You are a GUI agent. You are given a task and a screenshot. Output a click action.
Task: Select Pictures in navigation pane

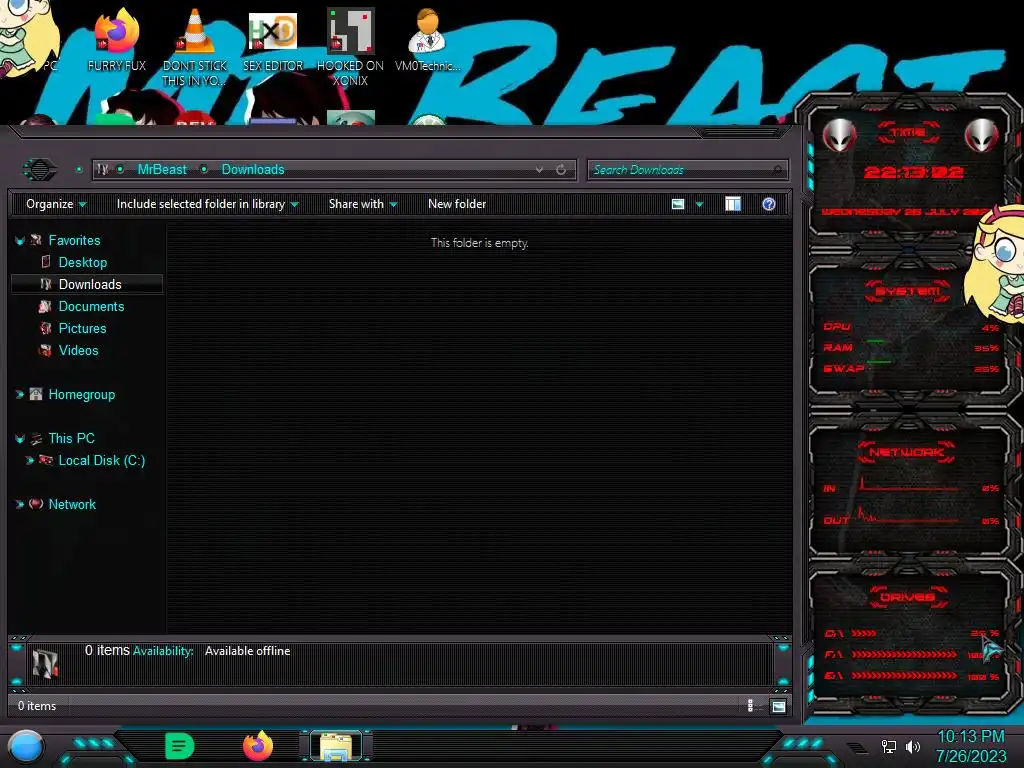tap(82, 328)
